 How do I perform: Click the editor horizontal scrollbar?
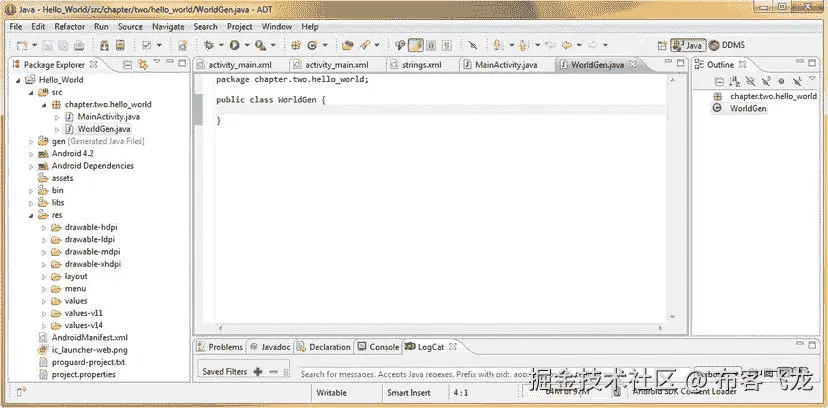coord(441,328)
